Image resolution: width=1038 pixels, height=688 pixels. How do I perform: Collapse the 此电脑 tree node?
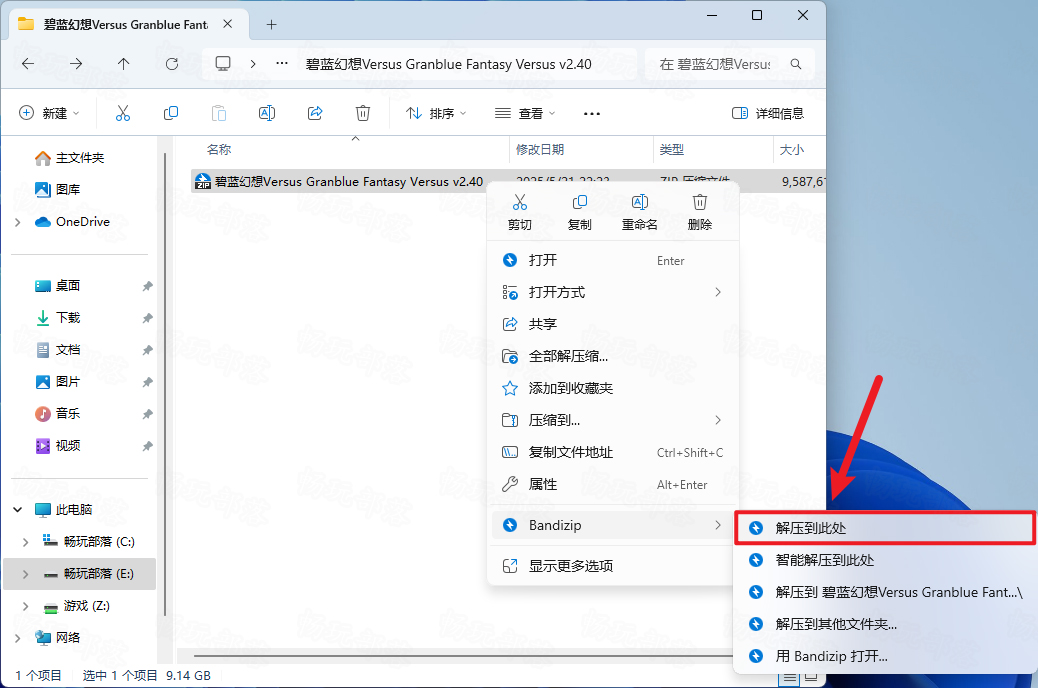(x=18, y=509)
